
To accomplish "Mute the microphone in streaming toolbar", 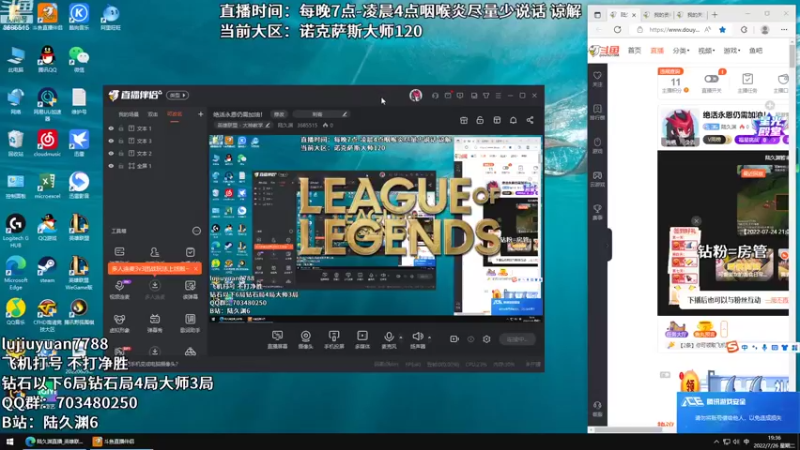I will click(x=389, y=339).
